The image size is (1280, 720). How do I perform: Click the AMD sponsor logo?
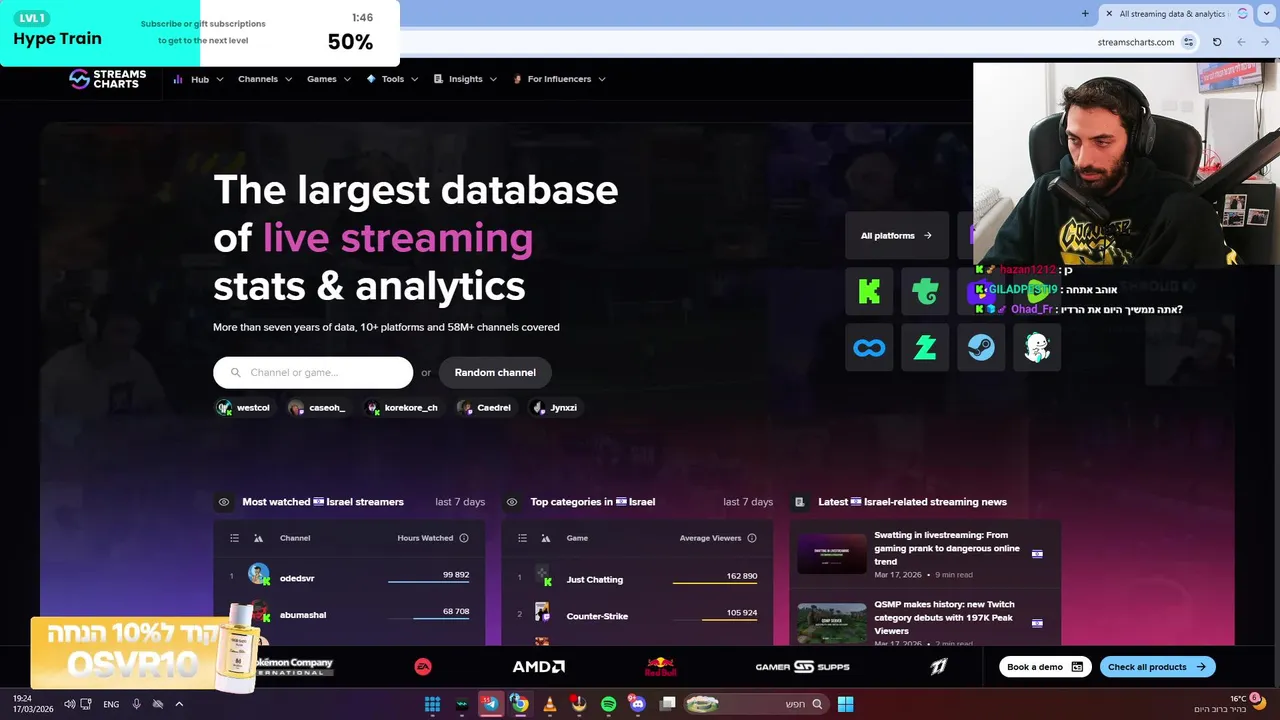[x=538, y=667]
